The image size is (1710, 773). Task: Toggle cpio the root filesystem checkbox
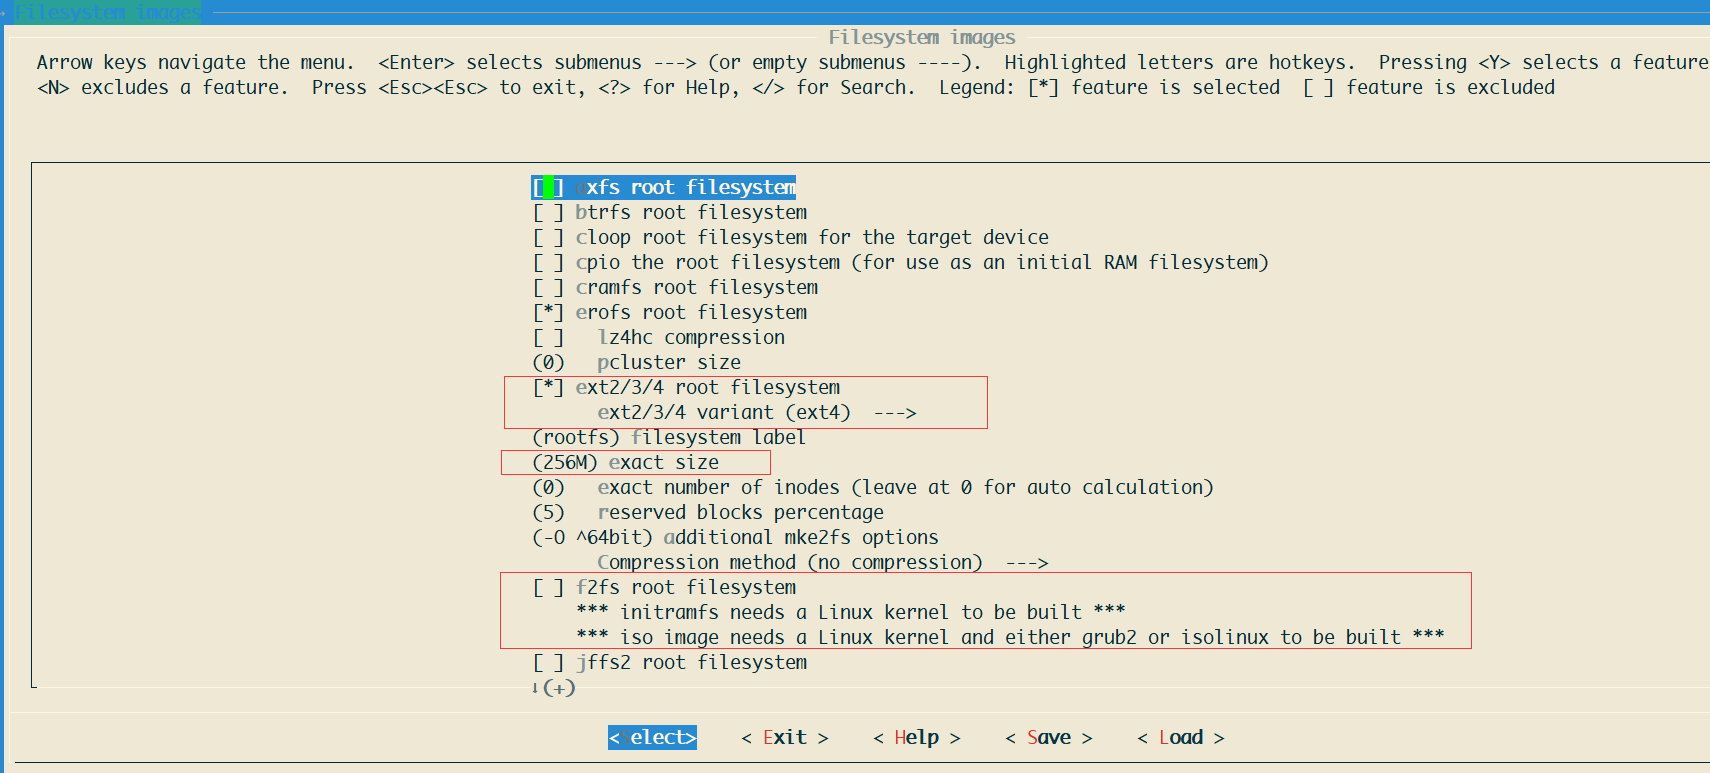tap(548, 262)
